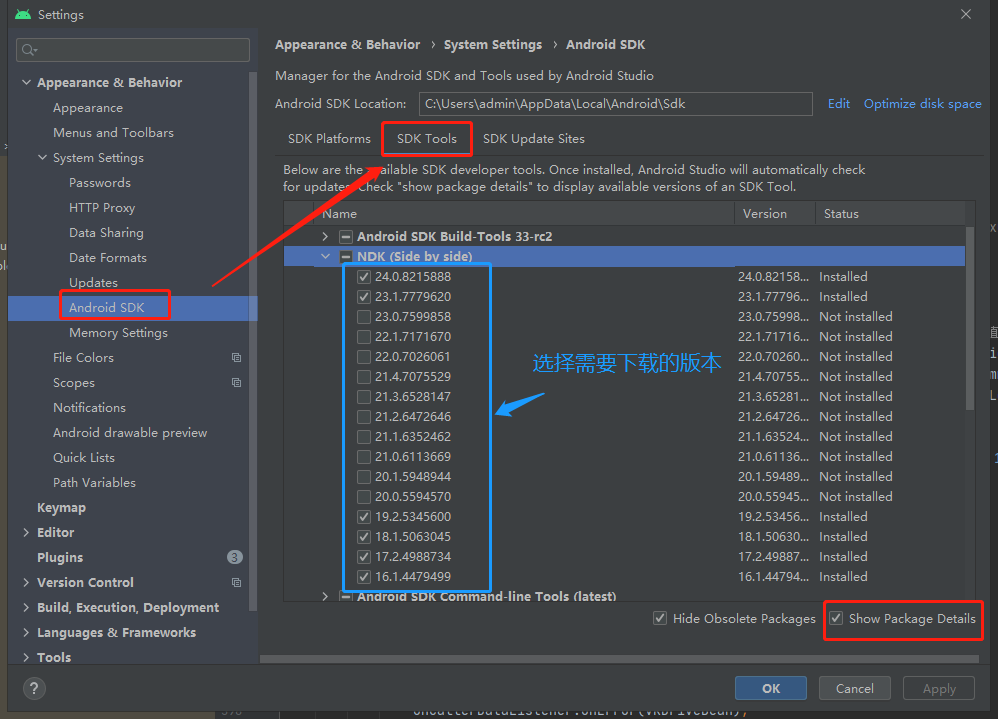
Task: Uncheck NDK version 24.0.8215888
Action: 364,276
